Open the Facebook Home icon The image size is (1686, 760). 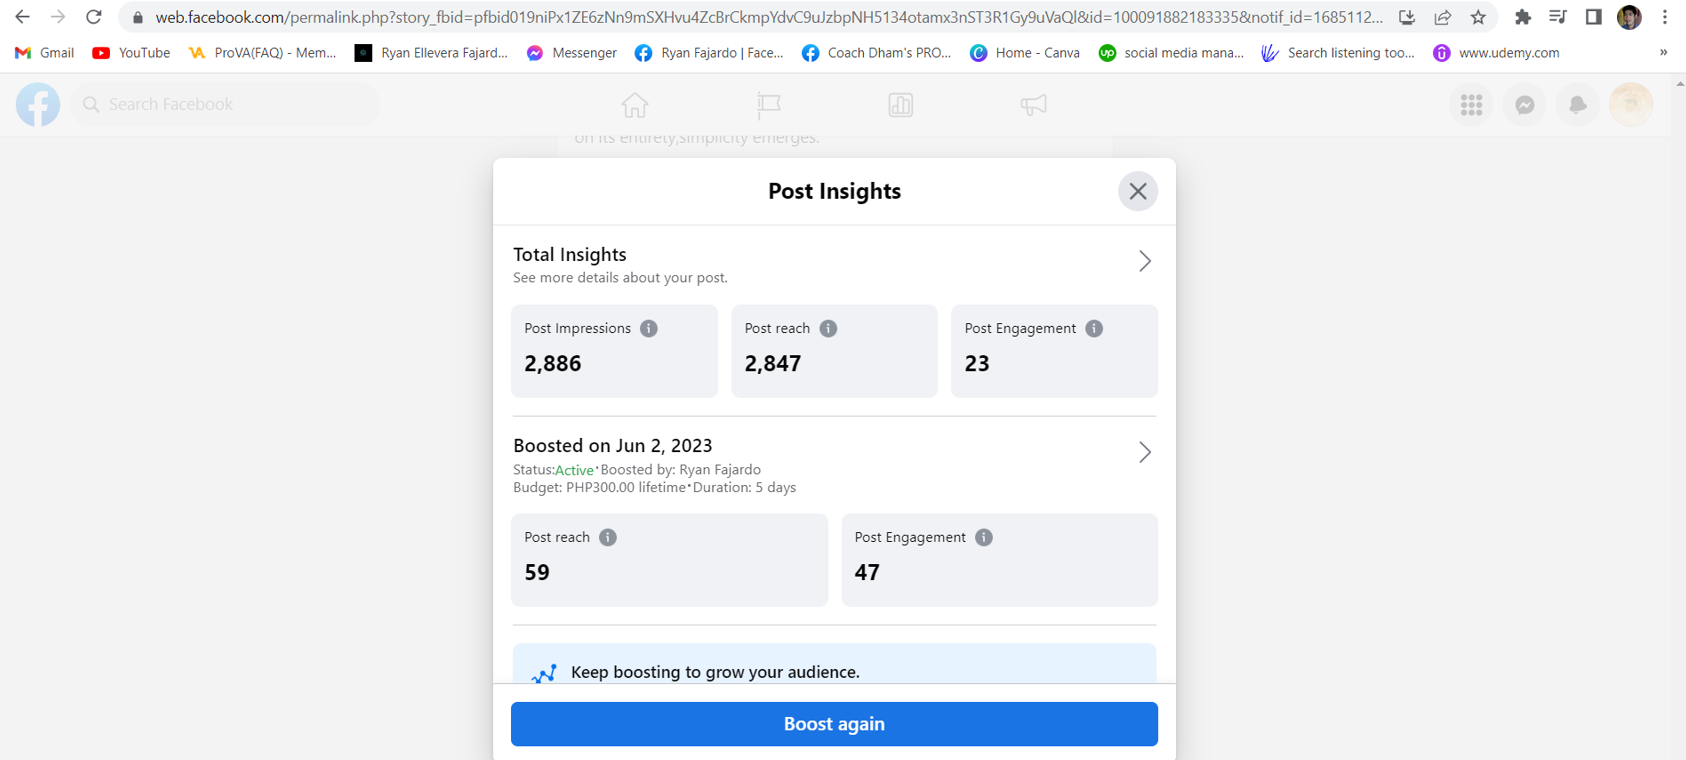635,105
